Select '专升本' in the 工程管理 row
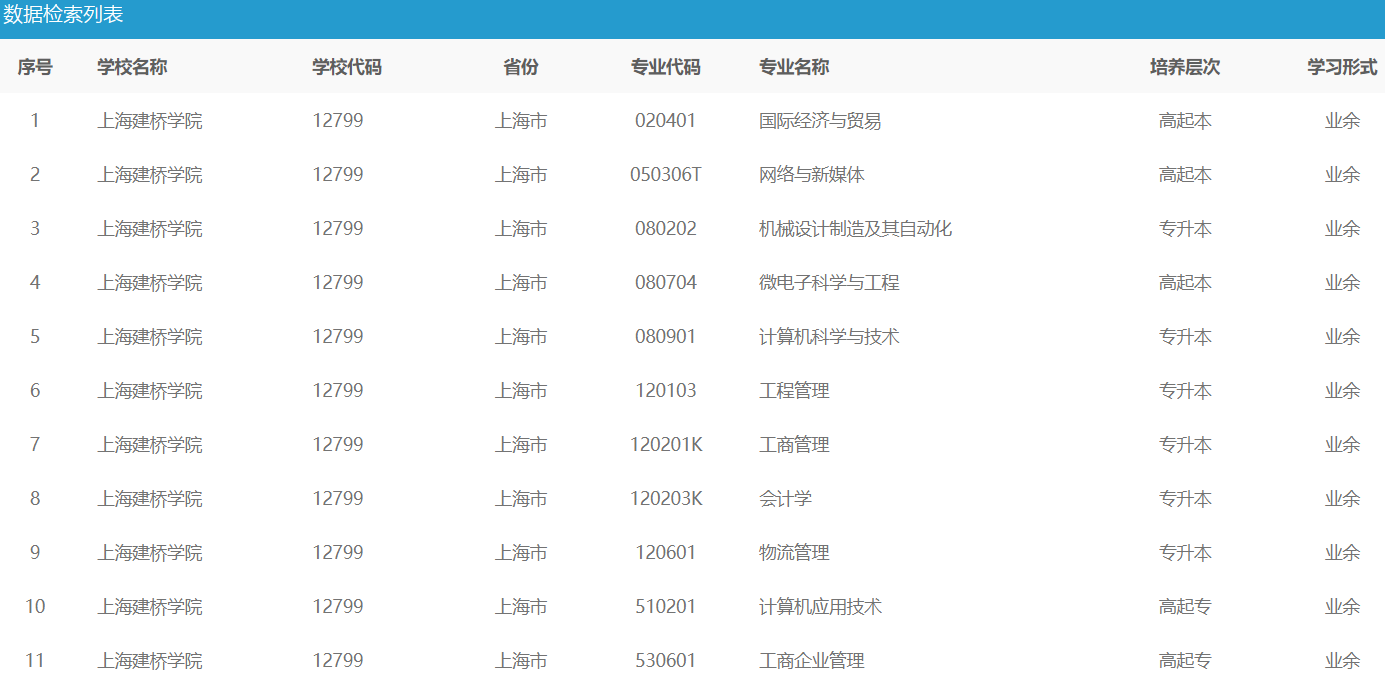Image resolution: width=1385 pixels, height=684 pixels. 1185,391
